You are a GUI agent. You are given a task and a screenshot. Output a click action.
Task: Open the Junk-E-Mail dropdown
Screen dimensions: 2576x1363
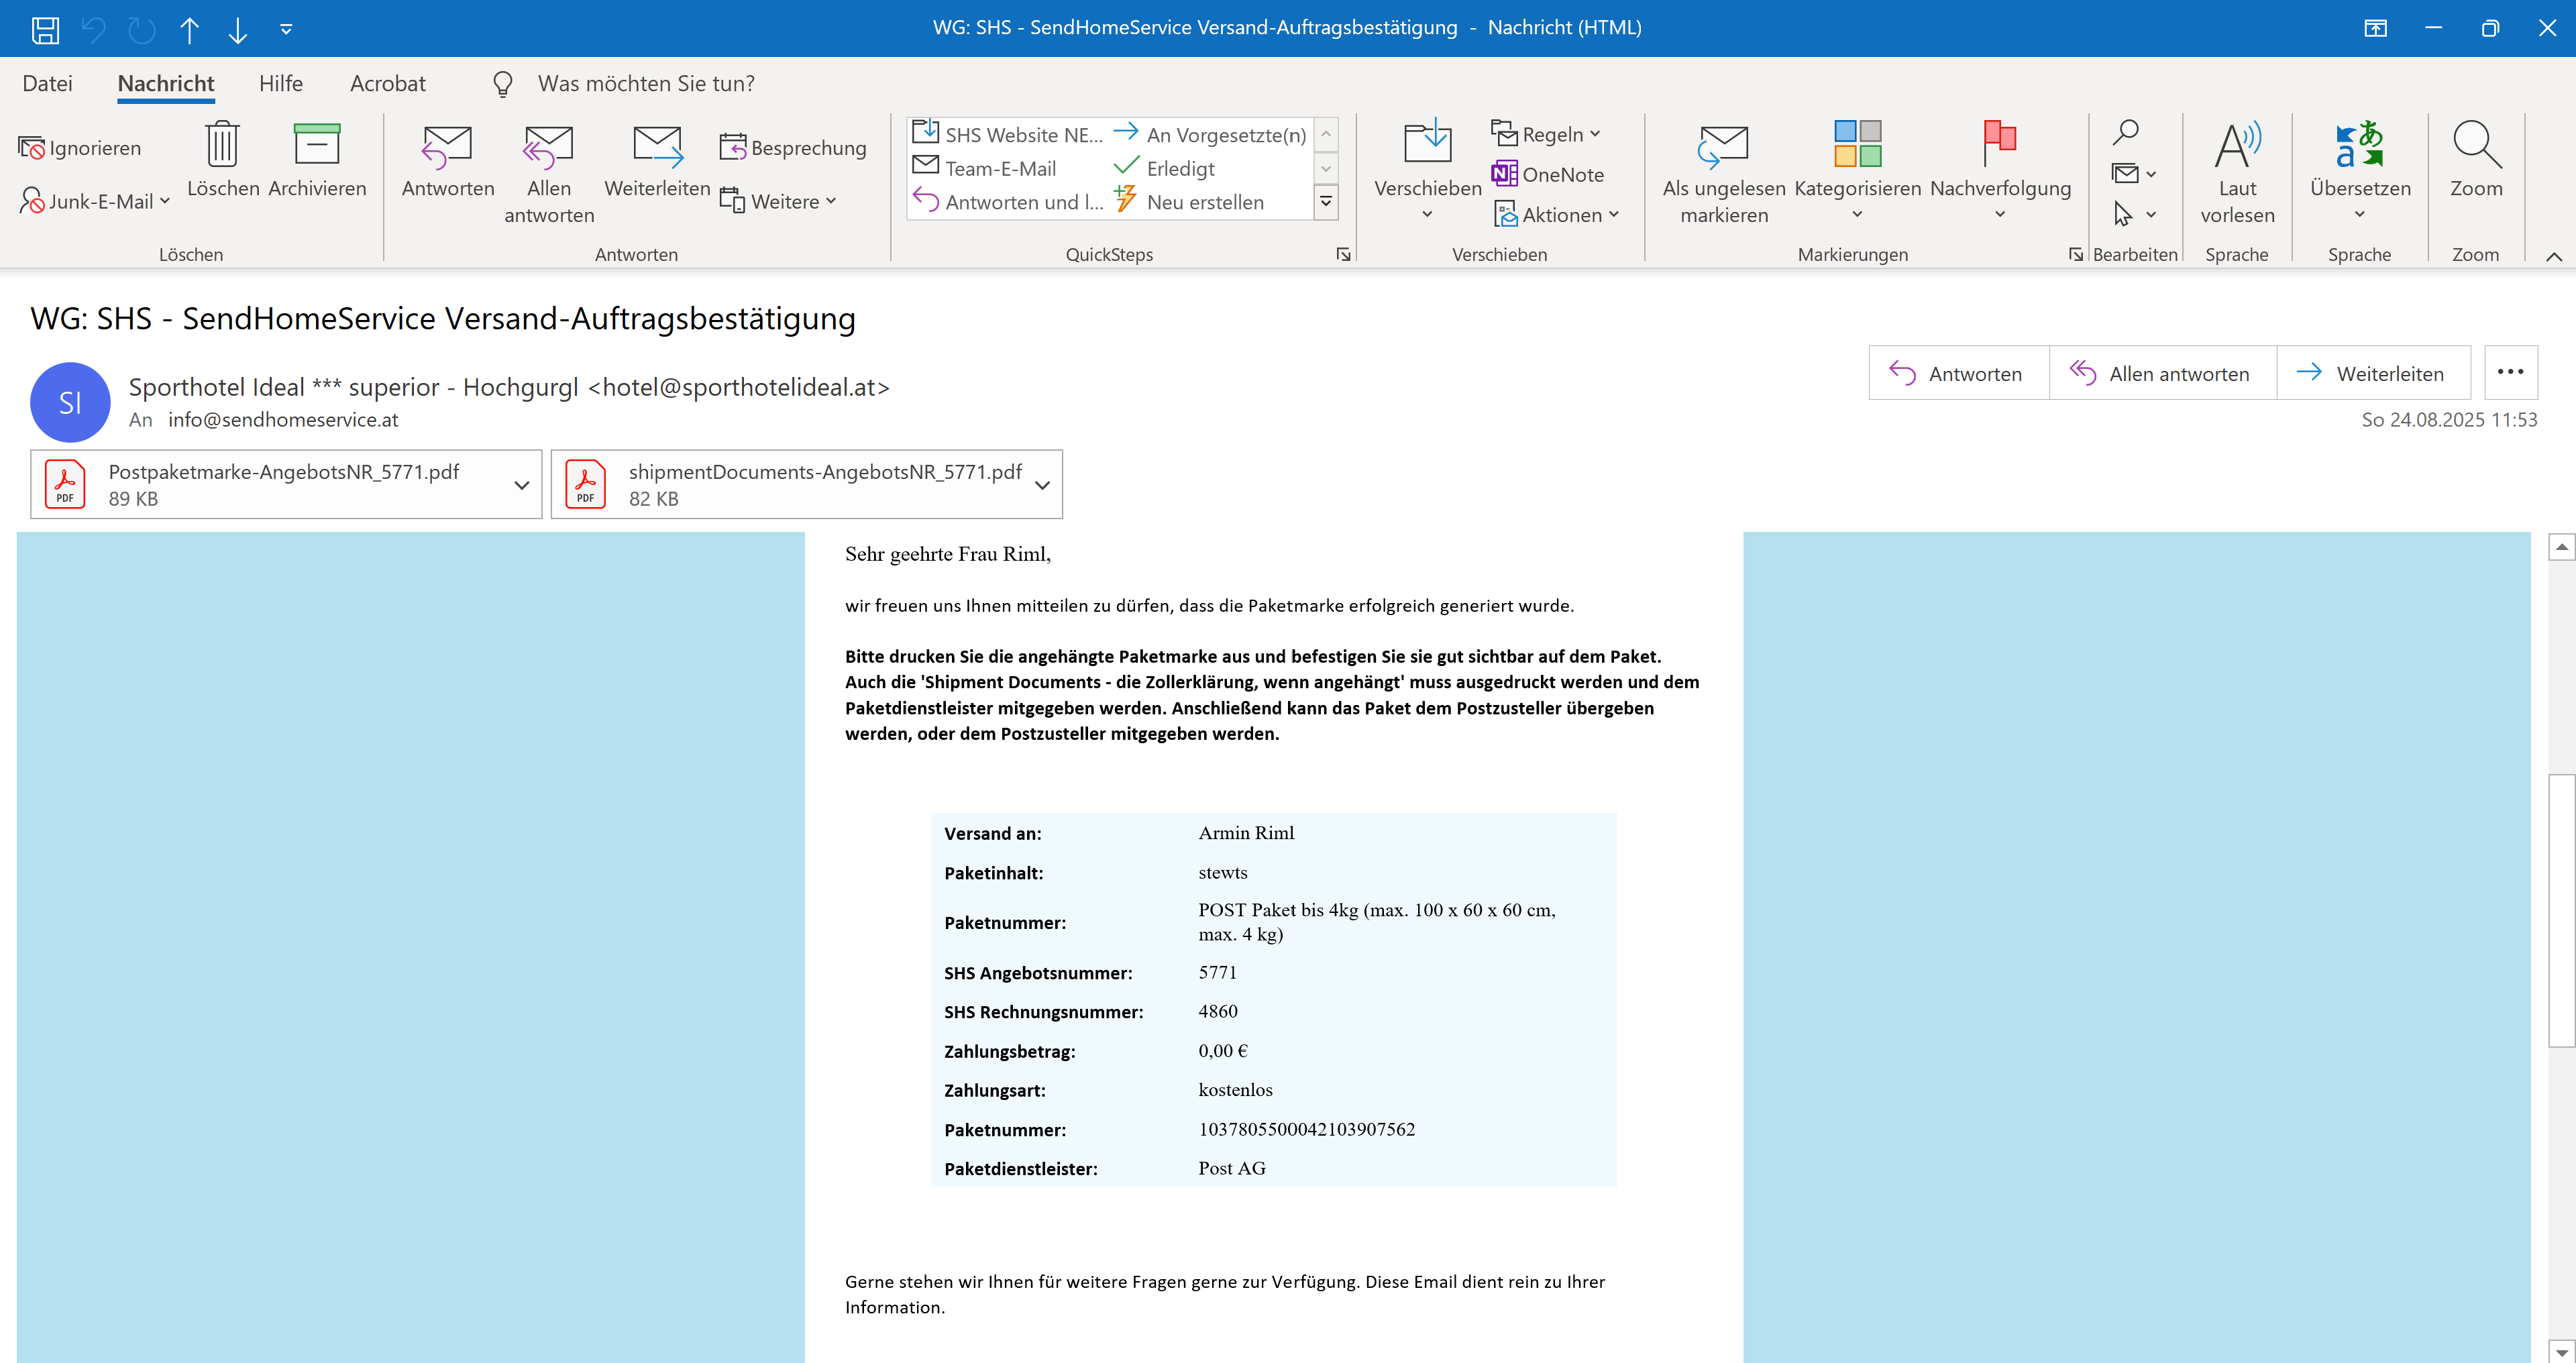[x=95, y=201]
